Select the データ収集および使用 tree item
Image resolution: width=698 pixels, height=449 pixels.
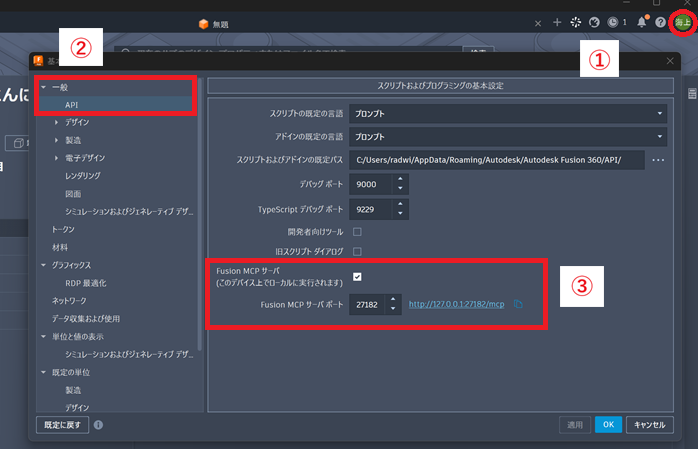(x=86, y=319)
